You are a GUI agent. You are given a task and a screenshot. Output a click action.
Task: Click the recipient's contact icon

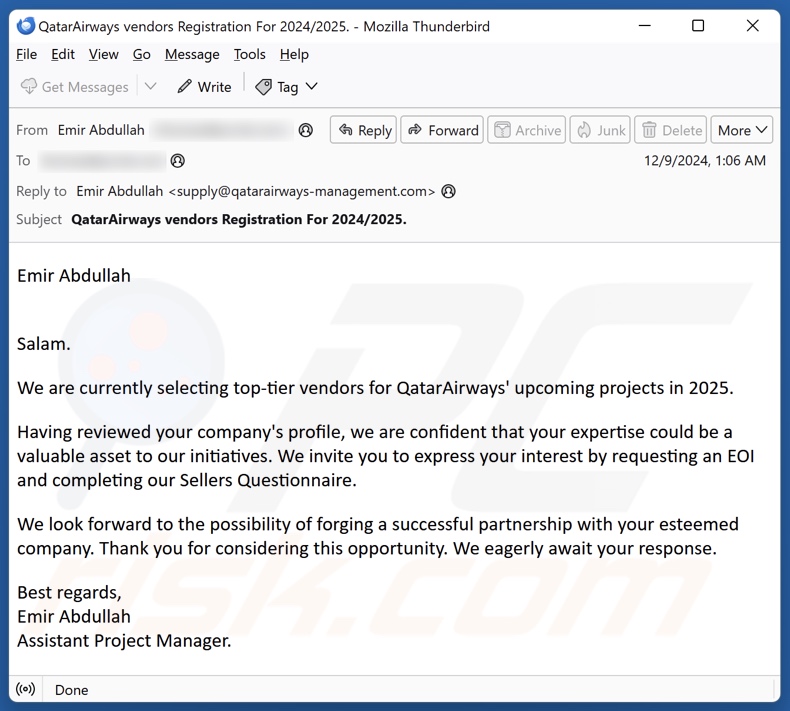coord(178,161)
